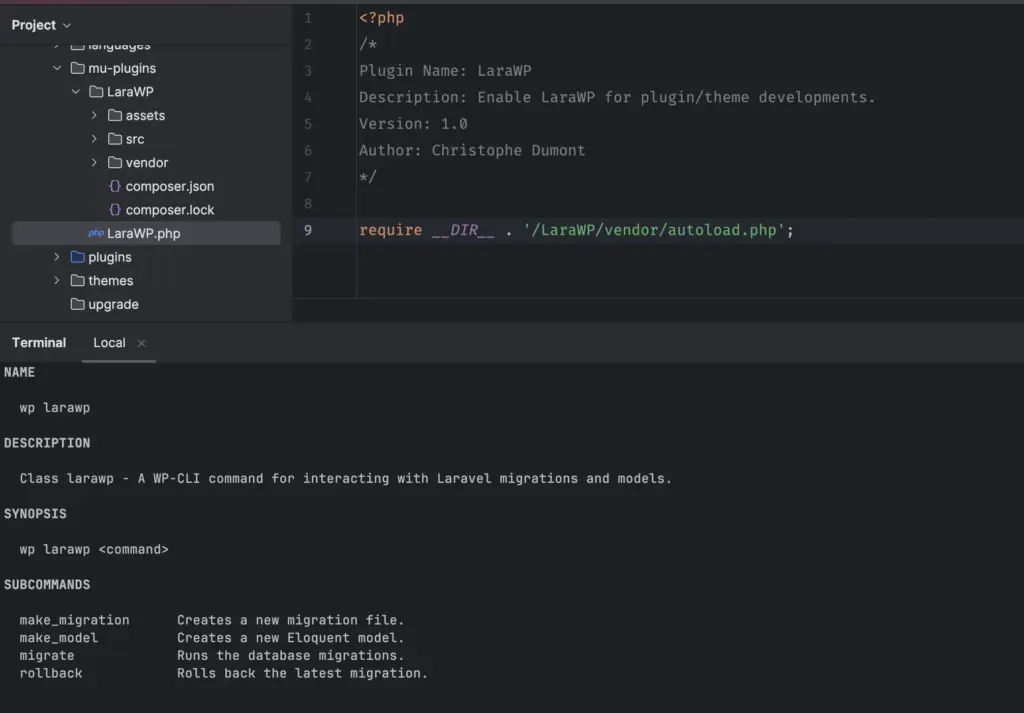Click the braces icon next to composer.json
Image resolution: width=1024 pixels, height=713 pixels.
click(113, 186)
